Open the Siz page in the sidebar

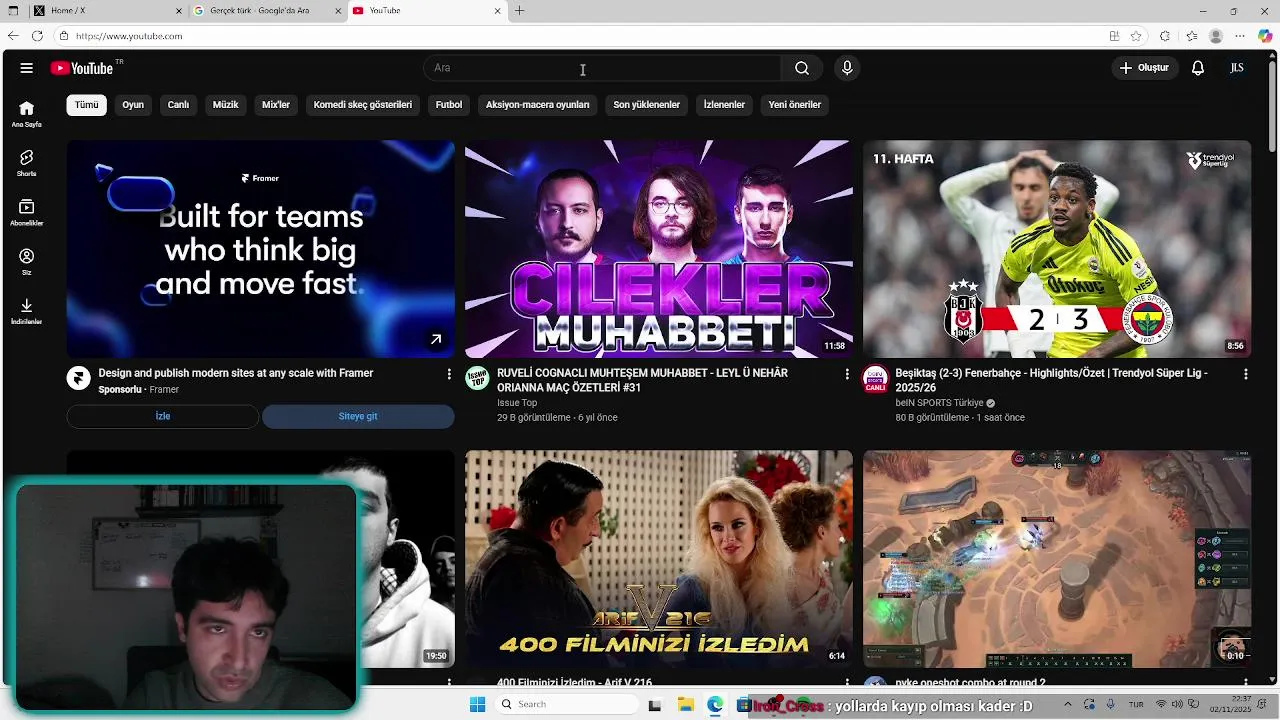coord(27,262)
